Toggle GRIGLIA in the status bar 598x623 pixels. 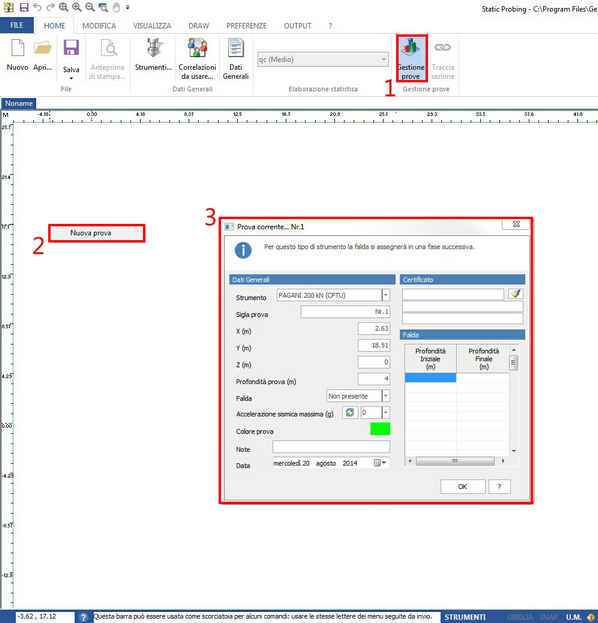520,617
